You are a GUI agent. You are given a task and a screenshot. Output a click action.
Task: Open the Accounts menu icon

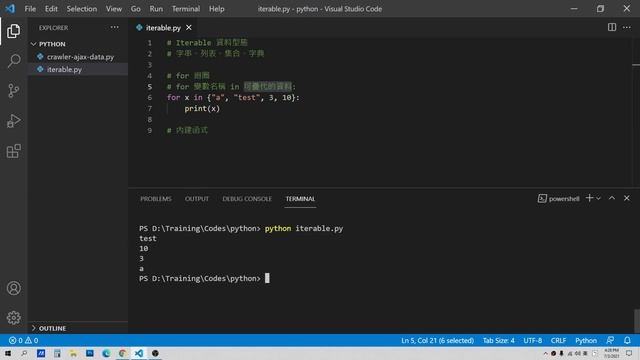[x=13, y=288]
